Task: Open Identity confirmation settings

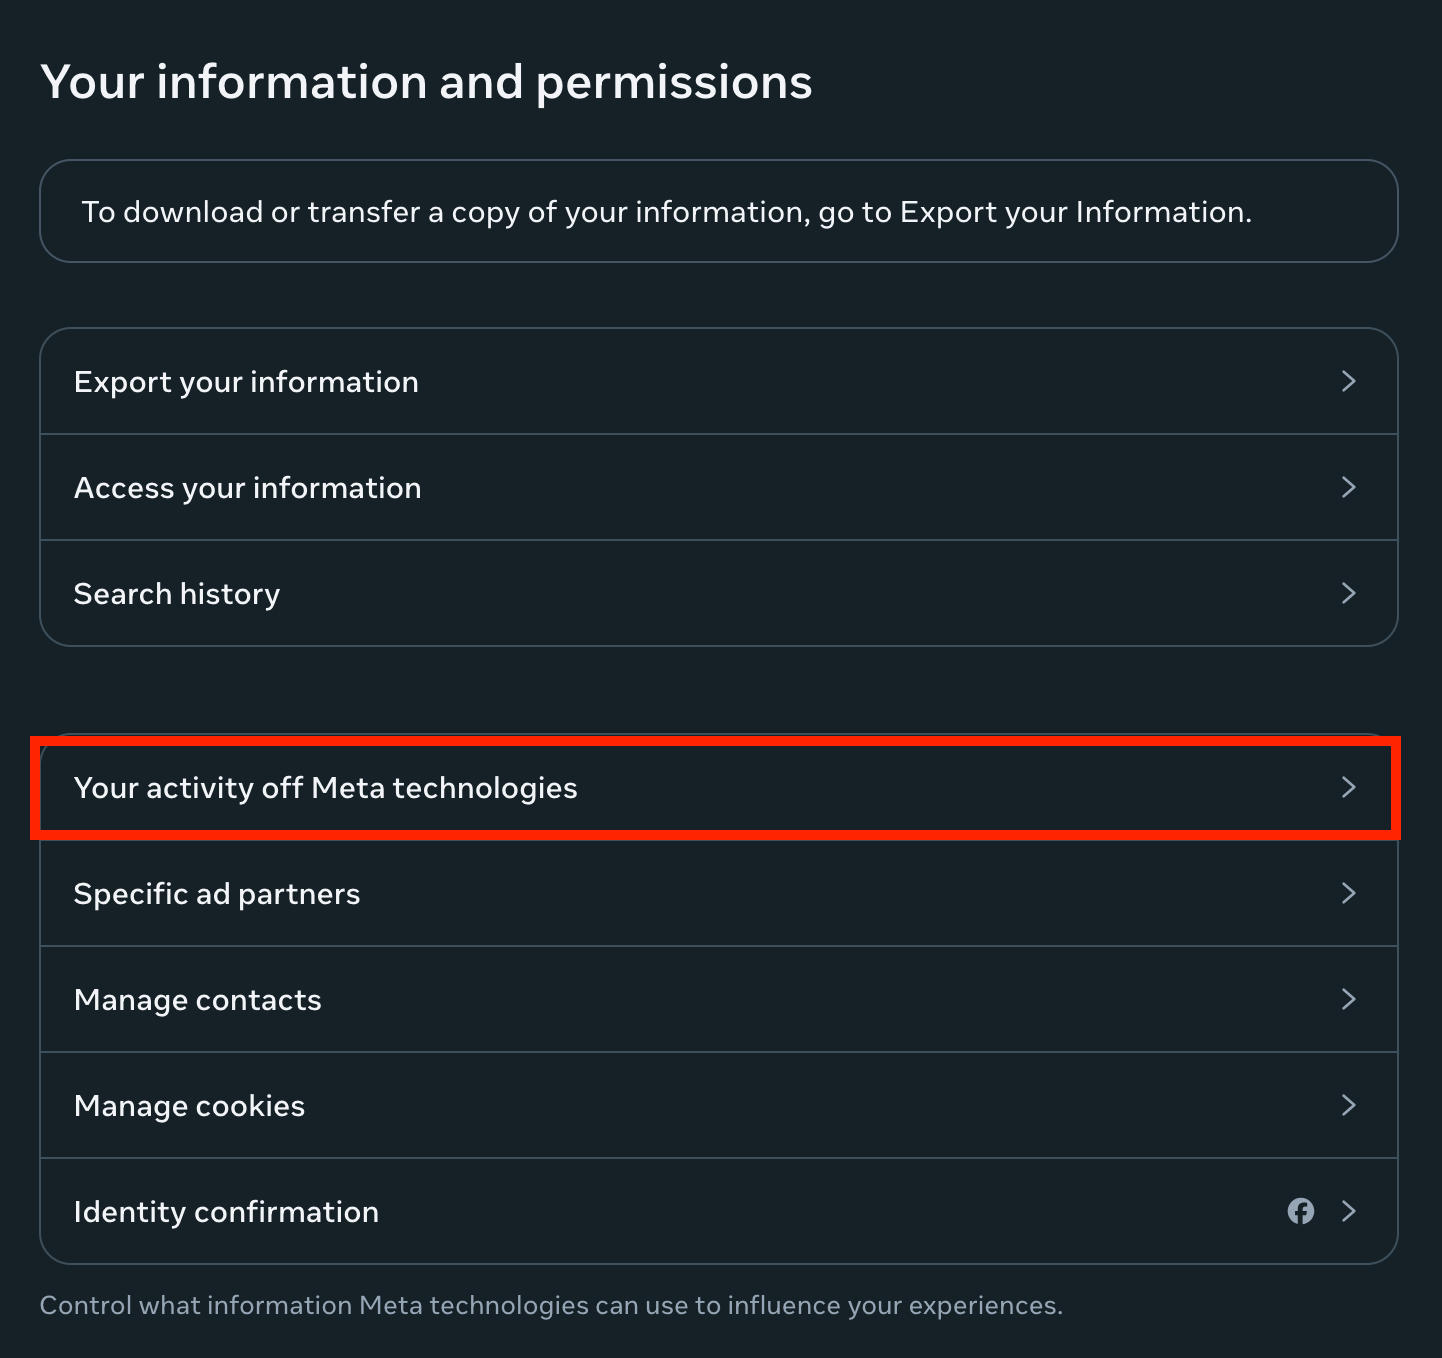Action: [x=226, y=1212]
